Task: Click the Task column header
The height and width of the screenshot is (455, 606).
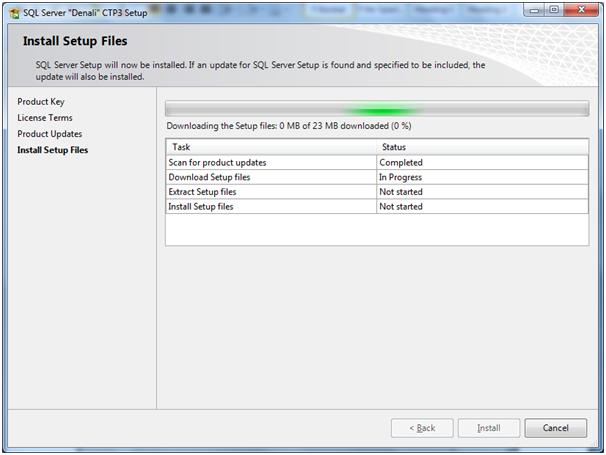Action: [271, 147]
